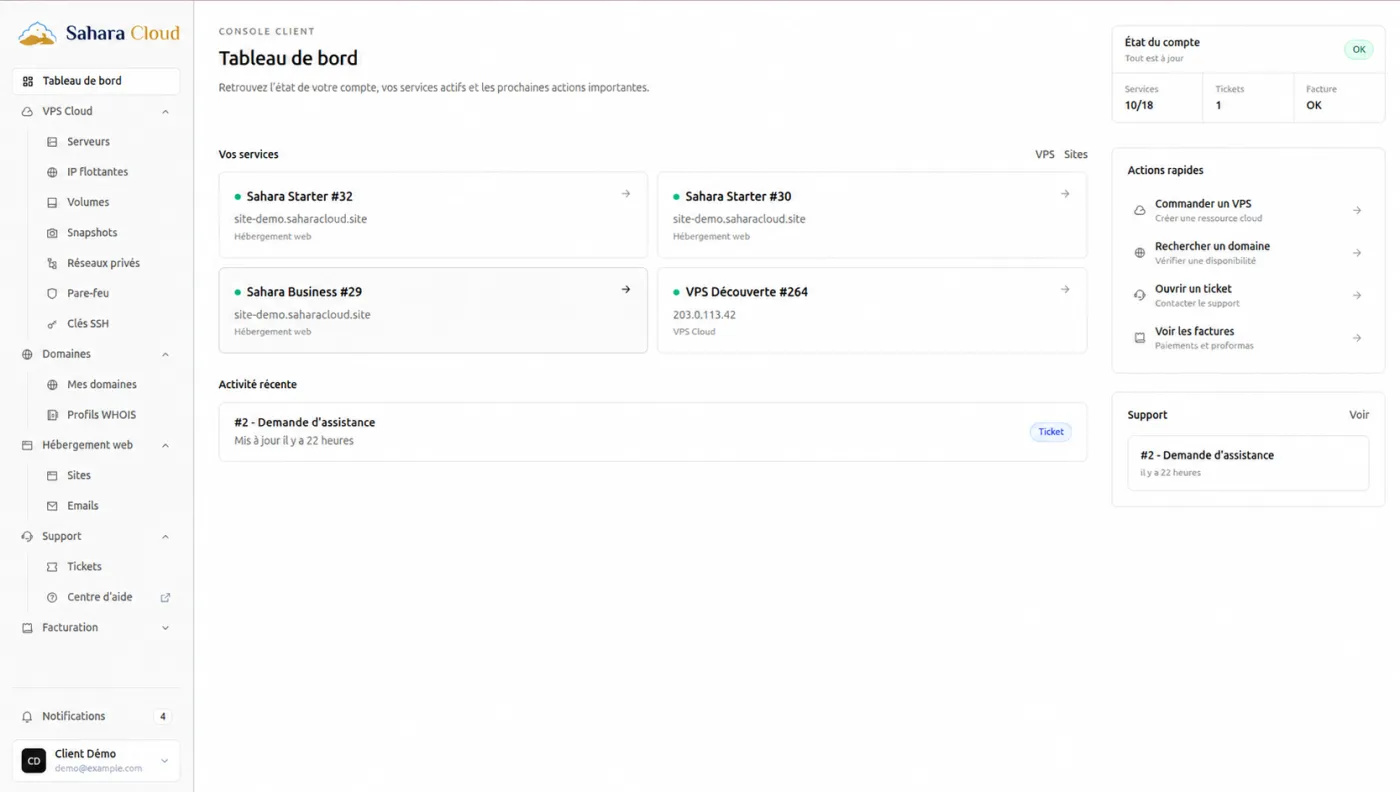This screenshot has height=792, width=1400.
Task: Open Demande d'assistance in Activité récente
Action: (653, 432)
